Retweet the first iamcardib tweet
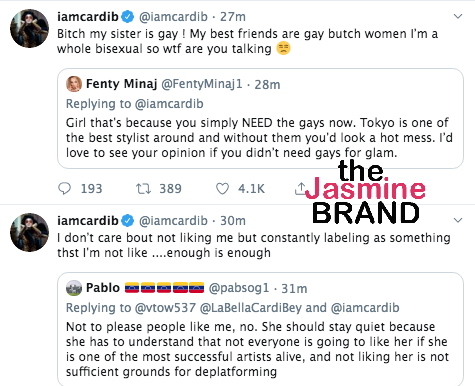This screenshot has height=386, width=475. coord(143,189)
